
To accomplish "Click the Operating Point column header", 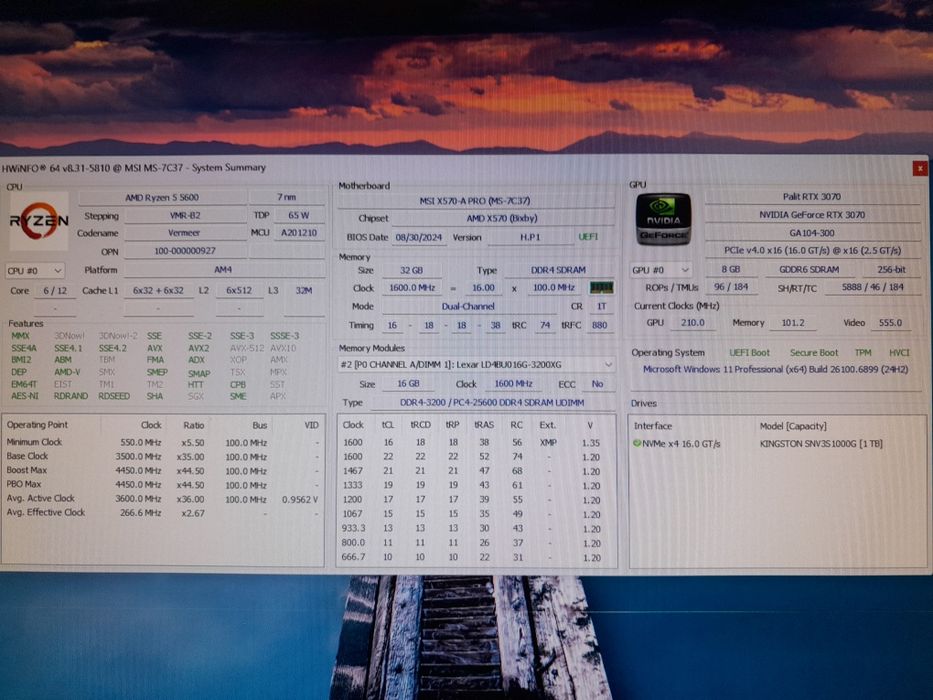I will coord(37,425).
